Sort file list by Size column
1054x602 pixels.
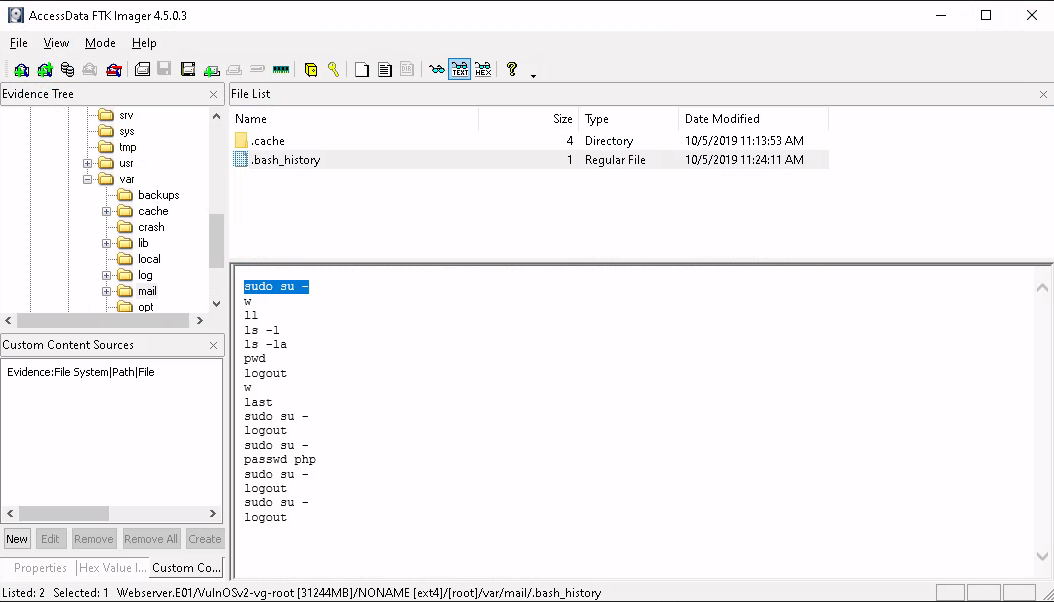click(528, 119)
